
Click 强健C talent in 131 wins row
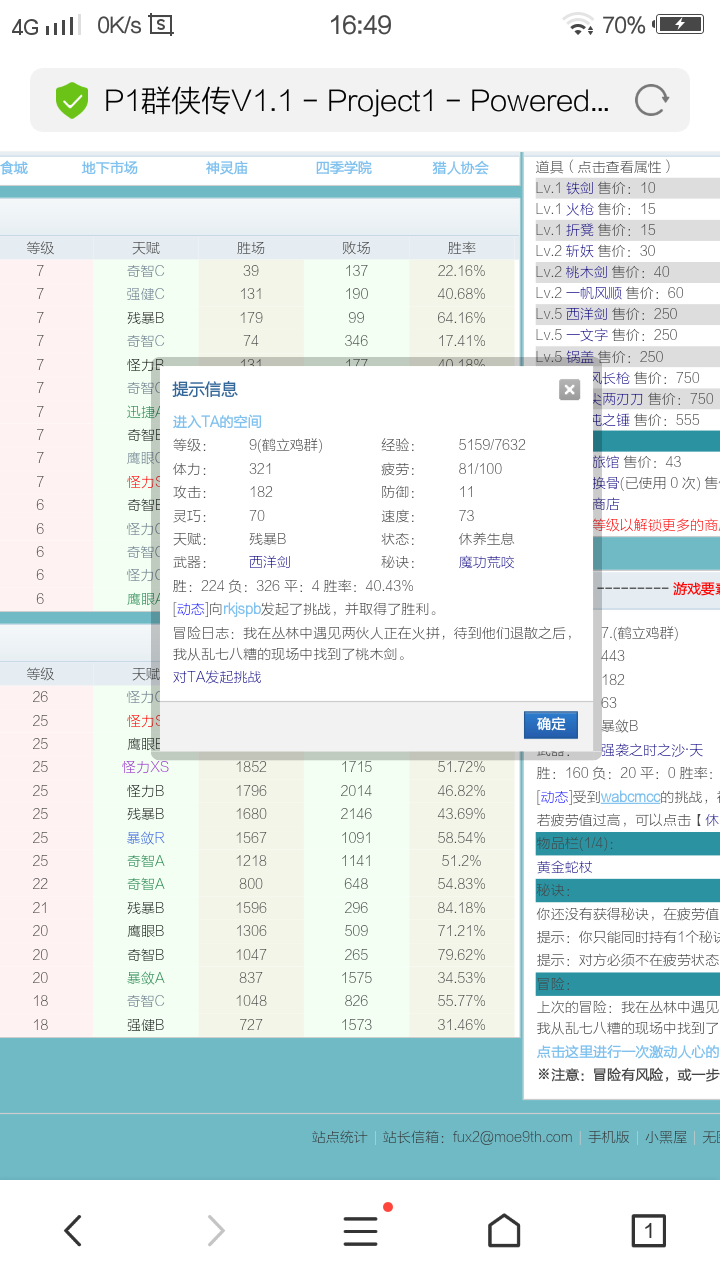(146, 294)
